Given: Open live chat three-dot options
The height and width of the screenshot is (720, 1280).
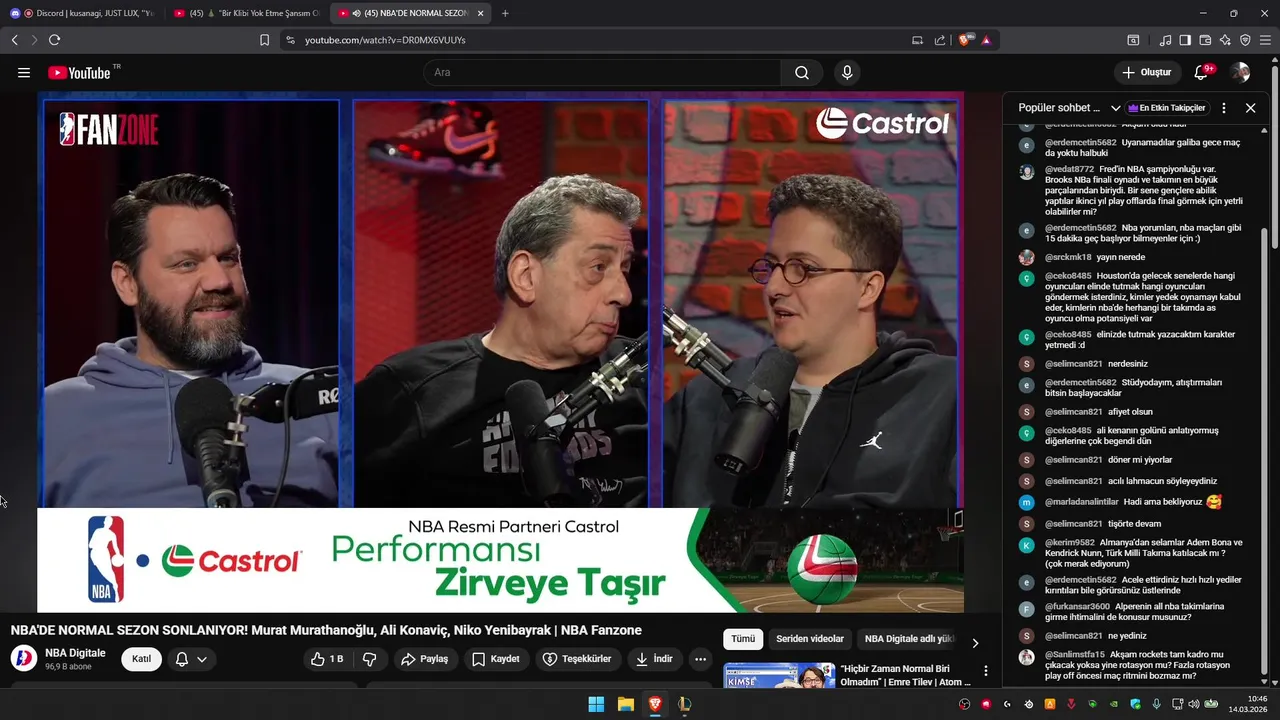Looking at the screenshot, I should pos(1224,108).
